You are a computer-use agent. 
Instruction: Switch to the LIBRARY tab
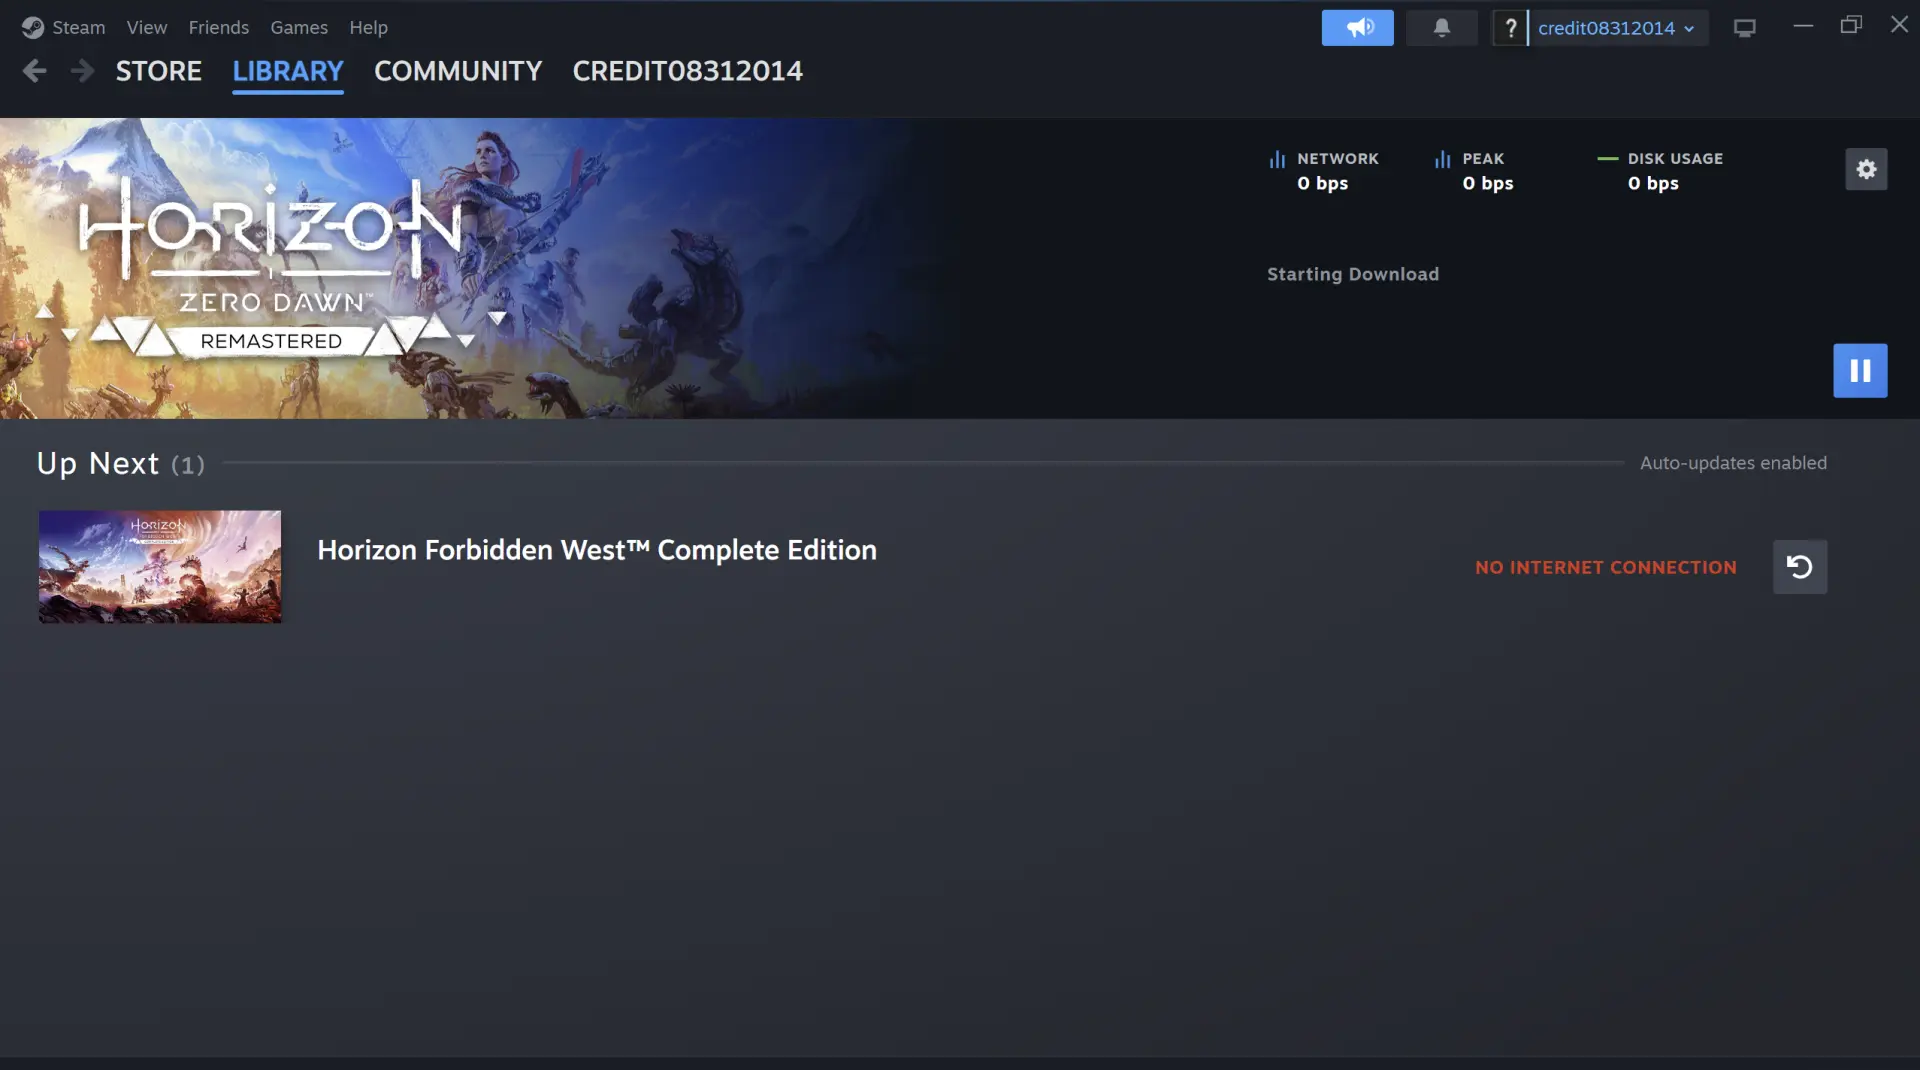pos(288,71)
